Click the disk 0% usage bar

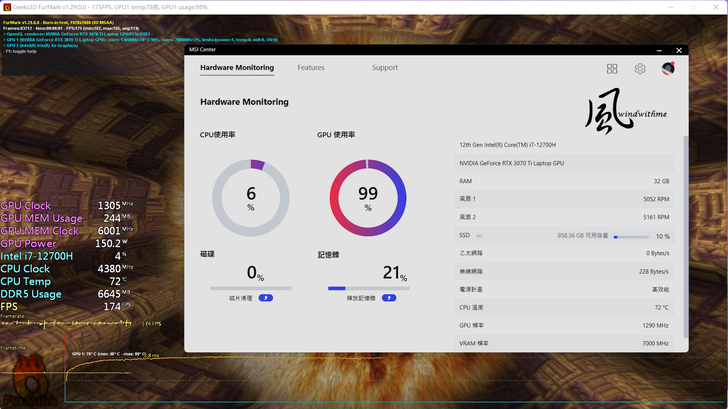251,288
